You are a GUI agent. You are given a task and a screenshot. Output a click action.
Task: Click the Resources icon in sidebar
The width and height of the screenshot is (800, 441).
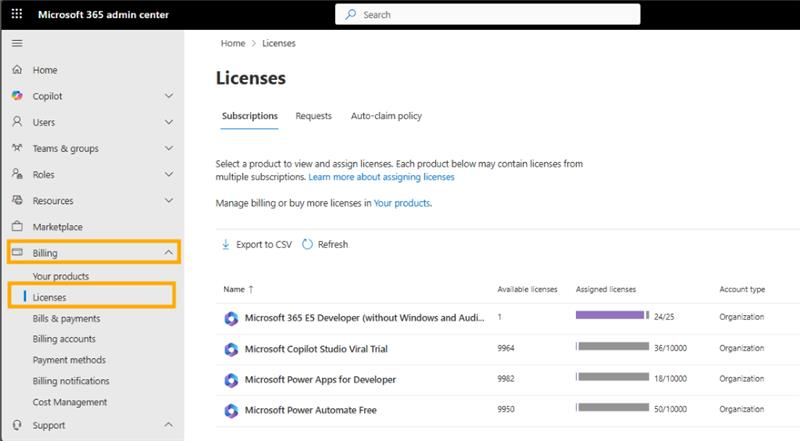[x=17, y=200]
